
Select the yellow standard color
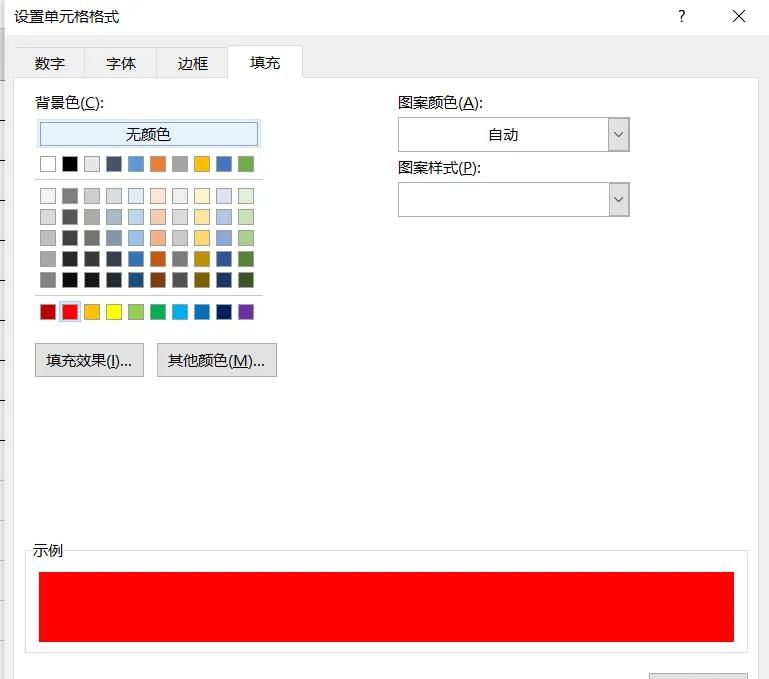click(x=114, y=312)
